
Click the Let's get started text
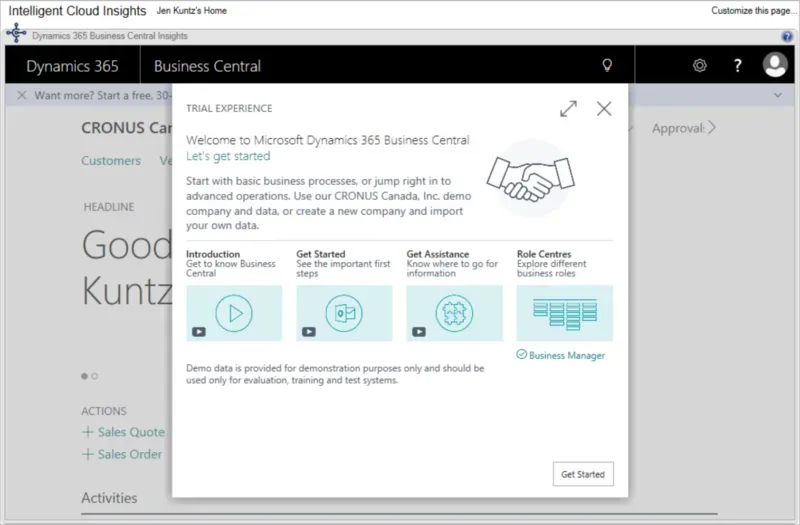coord(228,156)
